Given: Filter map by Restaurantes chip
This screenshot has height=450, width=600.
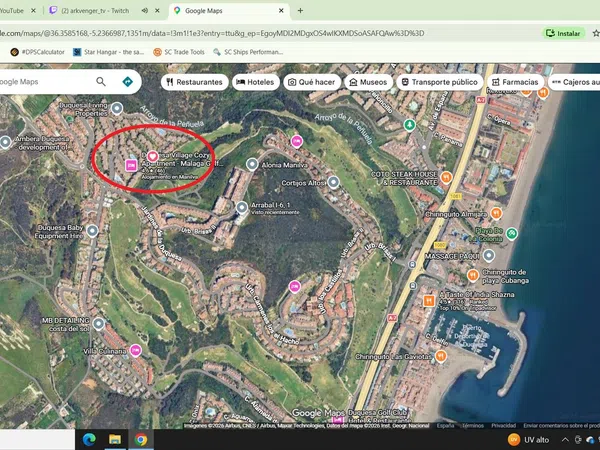Looking at the screenshot, I should [194, 82].
